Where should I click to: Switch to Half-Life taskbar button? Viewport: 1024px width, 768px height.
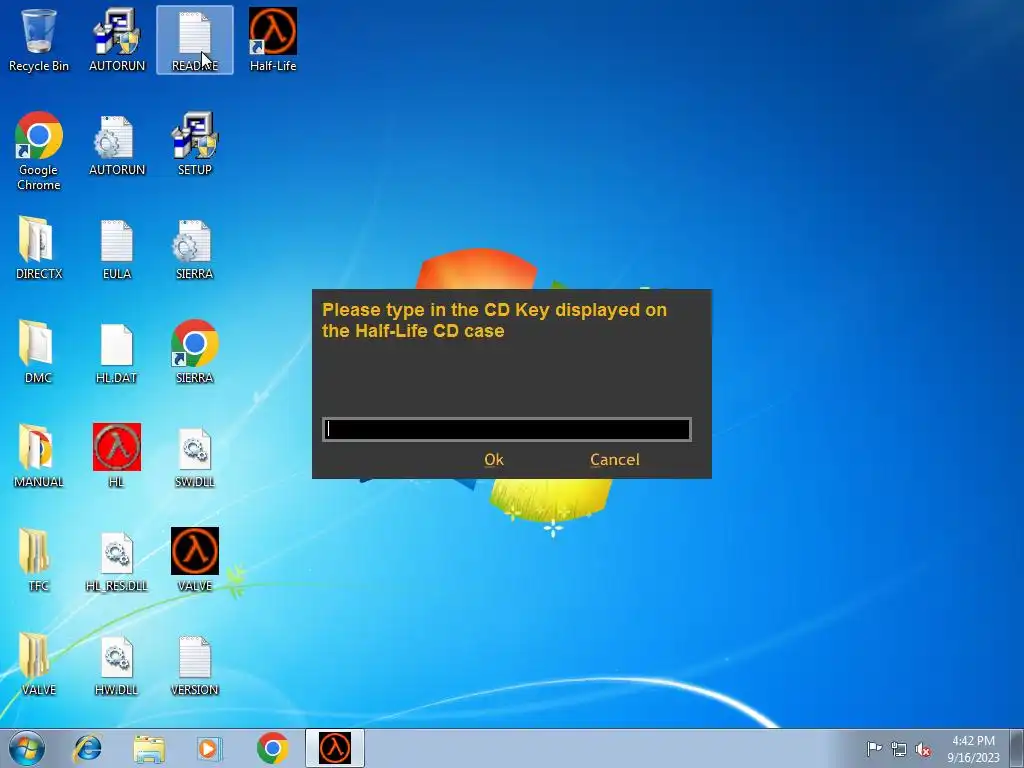pos(334,748)
